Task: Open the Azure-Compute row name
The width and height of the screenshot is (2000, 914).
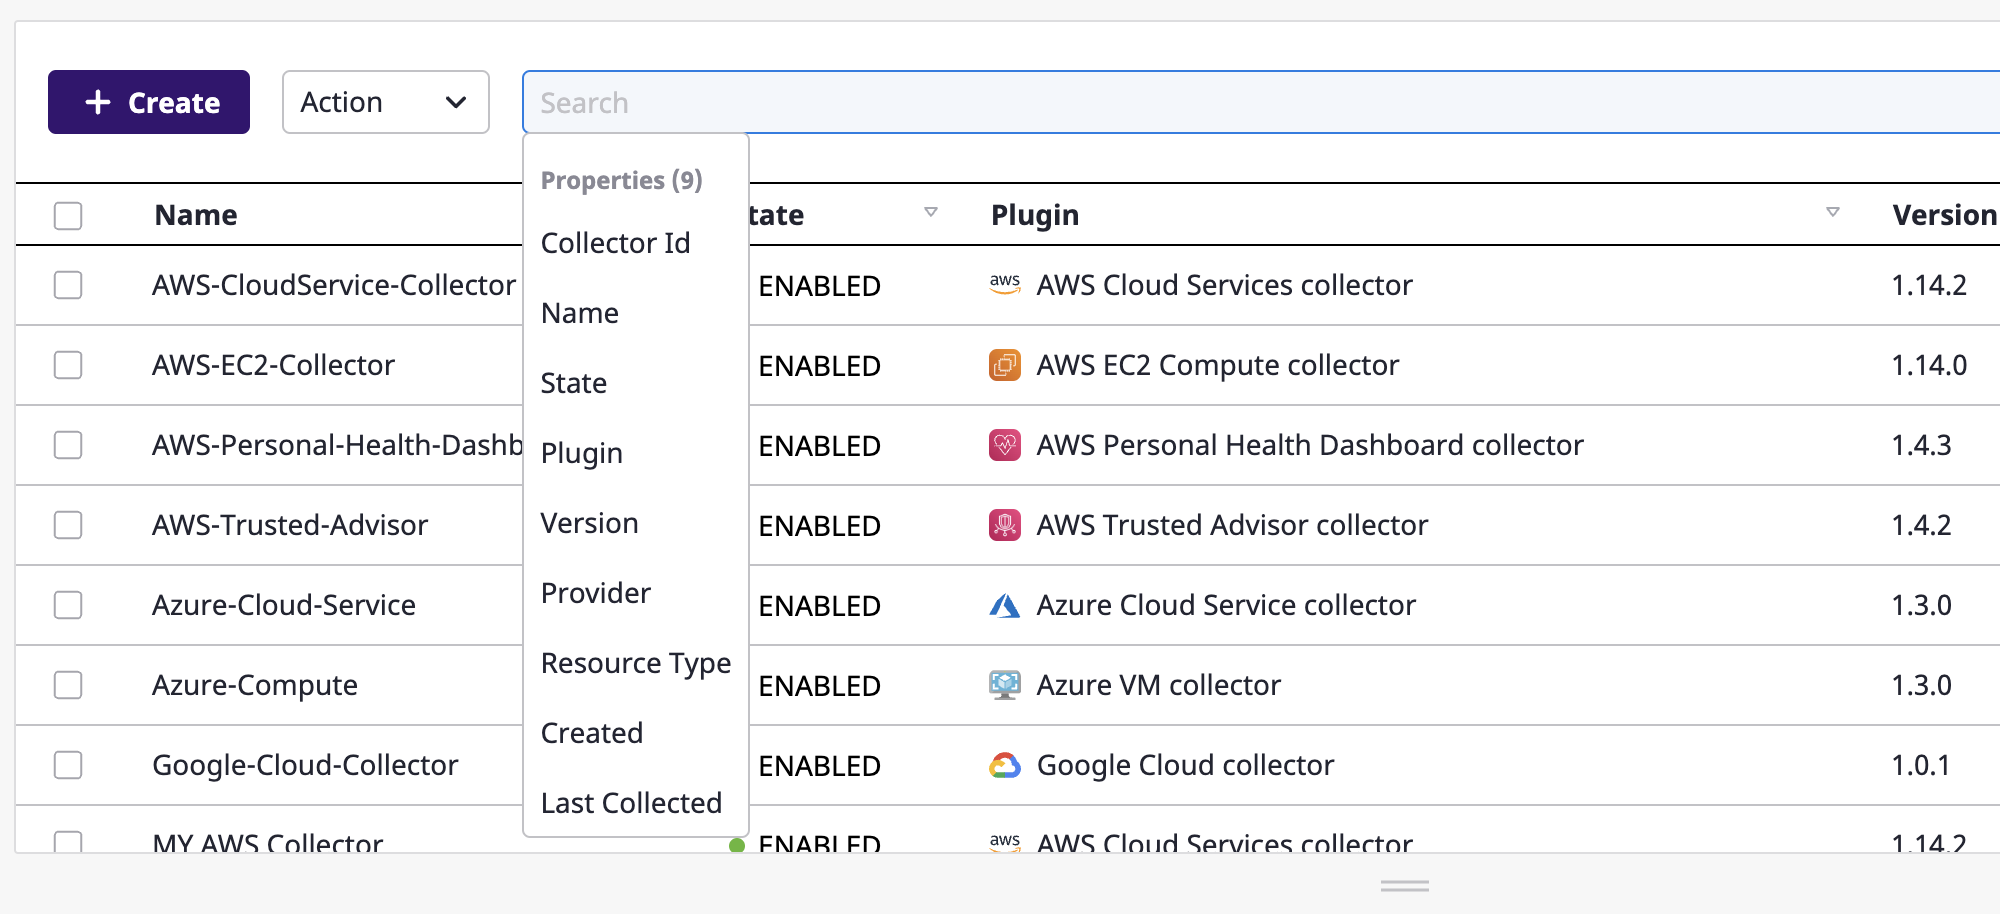Action: (x=255, y=685)
